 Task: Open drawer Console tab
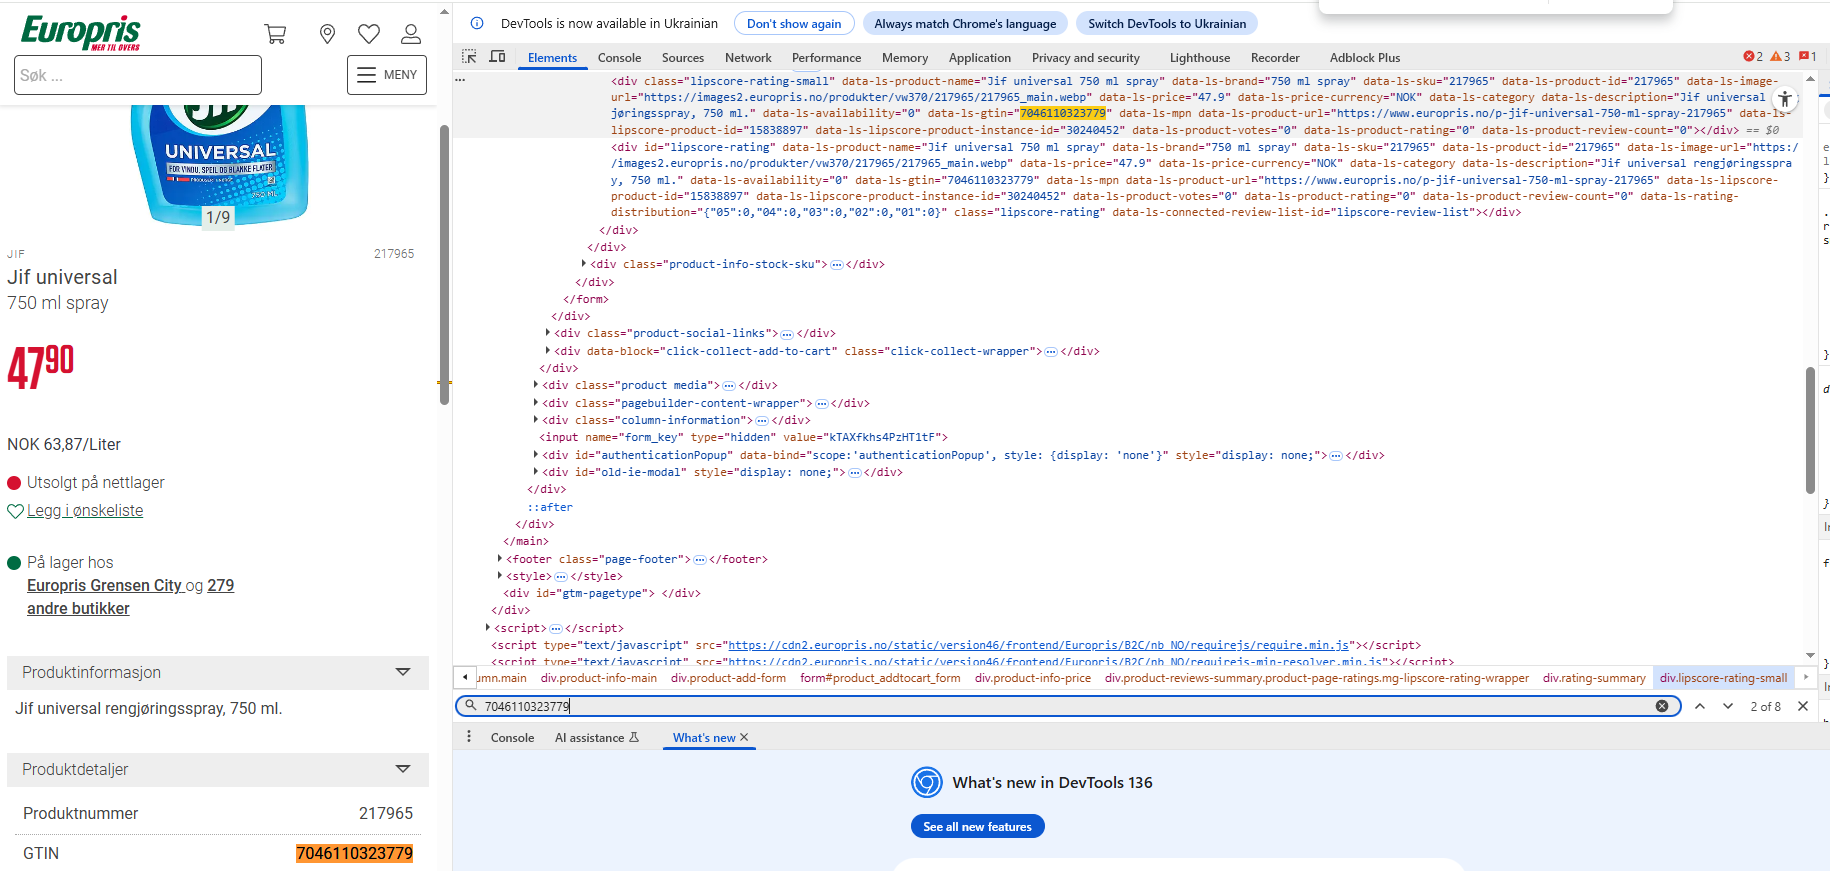tap(512, 738)
